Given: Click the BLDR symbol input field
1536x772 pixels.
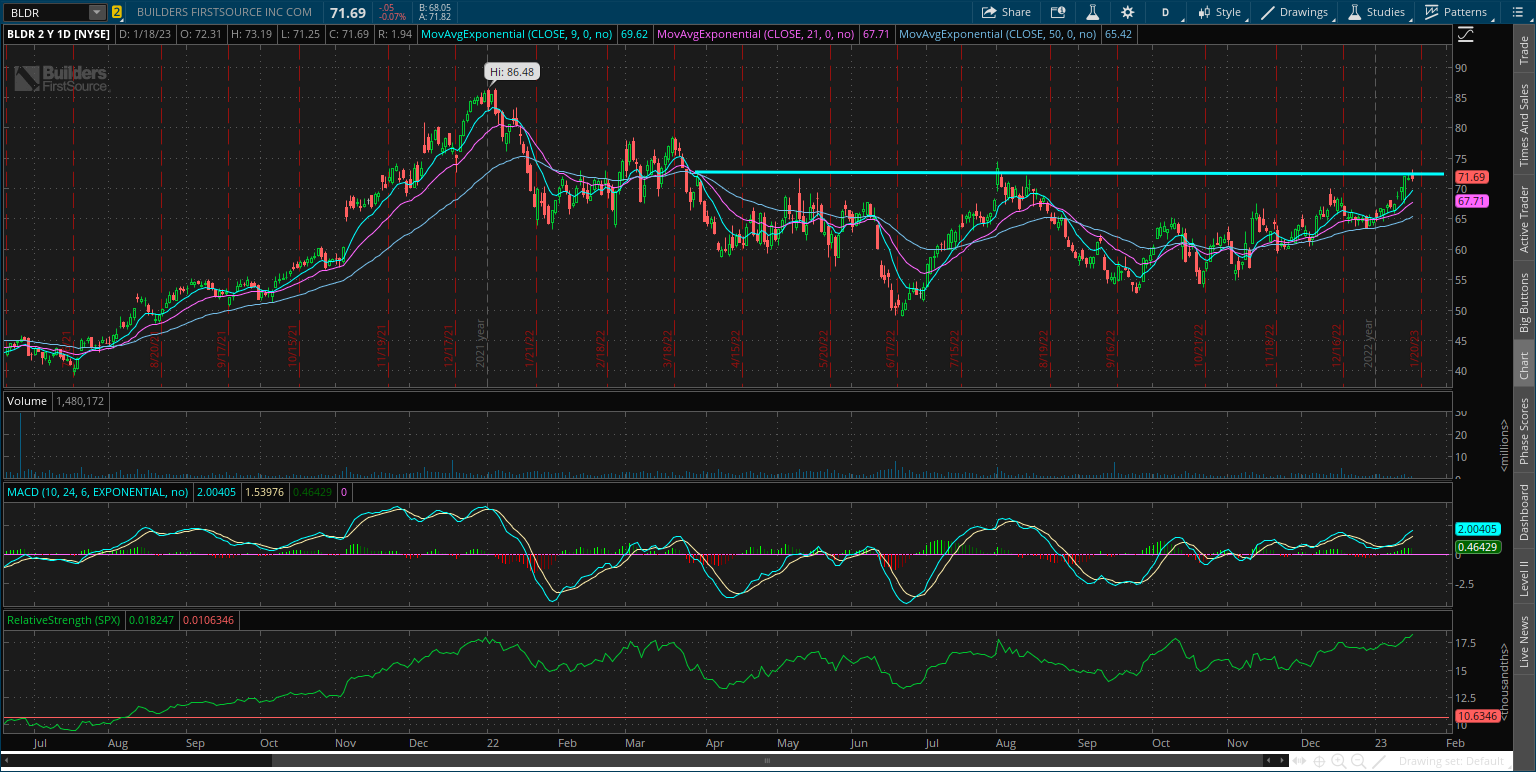Looking at the screenshot, I should coord(47,12).
